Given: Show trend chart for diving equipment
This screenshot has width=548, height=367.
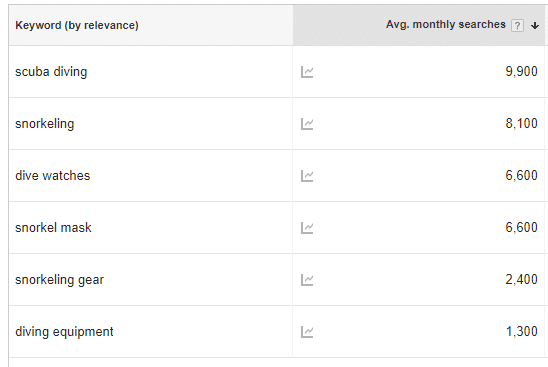Looking at the screenshot, I should coord(307,332).
